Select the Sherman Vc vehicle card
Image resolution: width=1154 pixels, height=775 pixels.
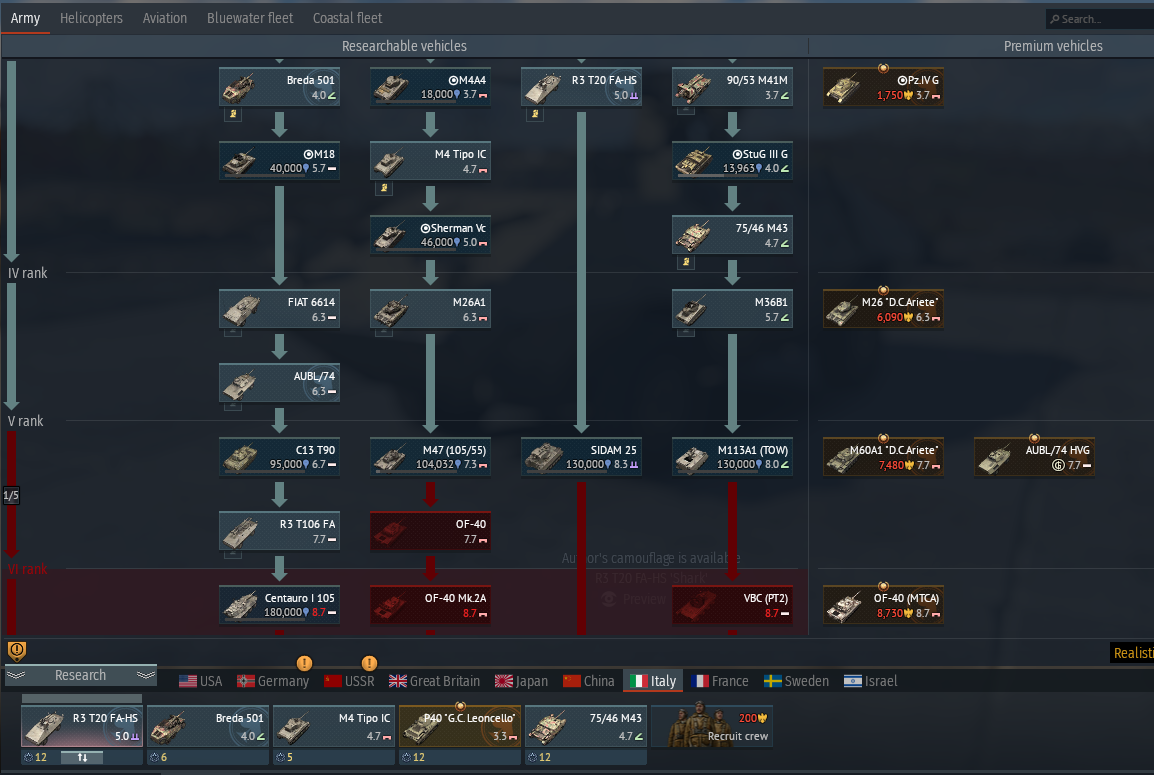(x=431, y=236)
